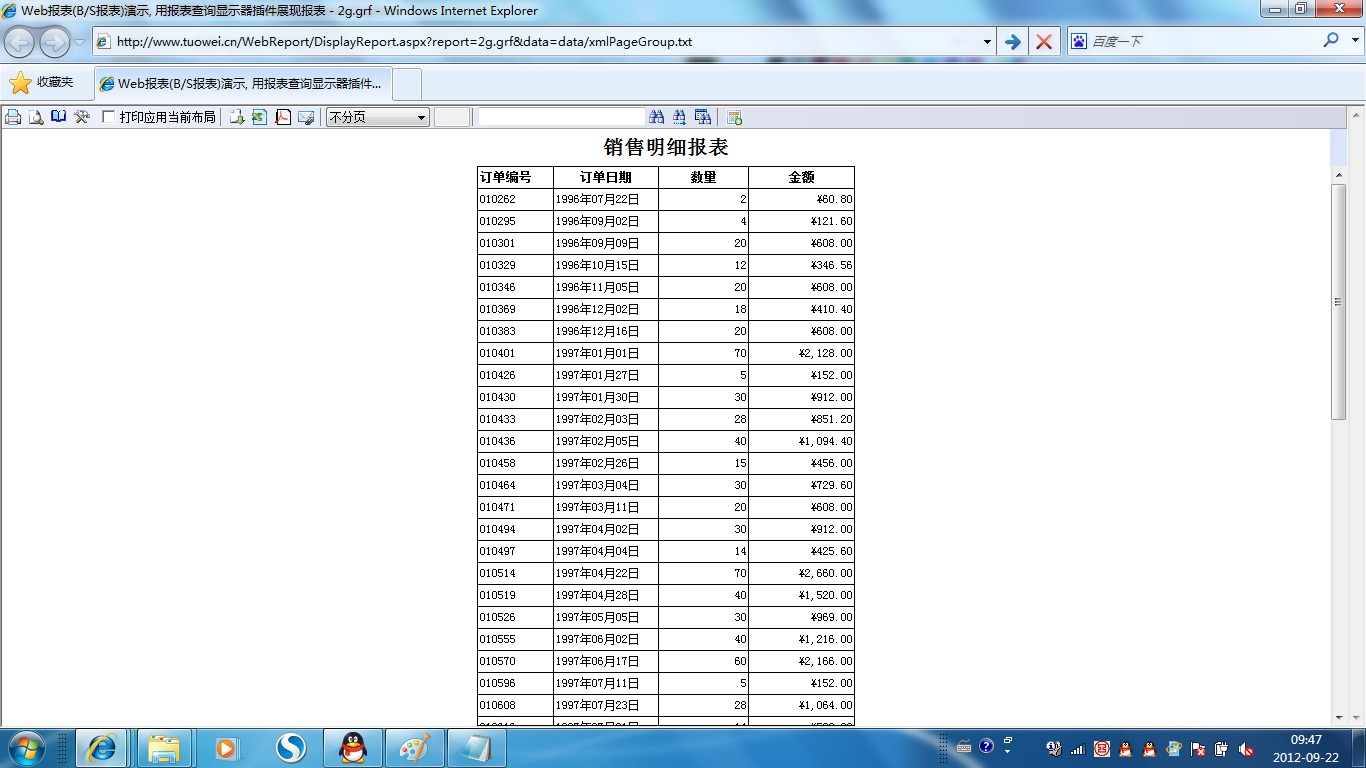Export the report as PDF

(x=283, y=117)
